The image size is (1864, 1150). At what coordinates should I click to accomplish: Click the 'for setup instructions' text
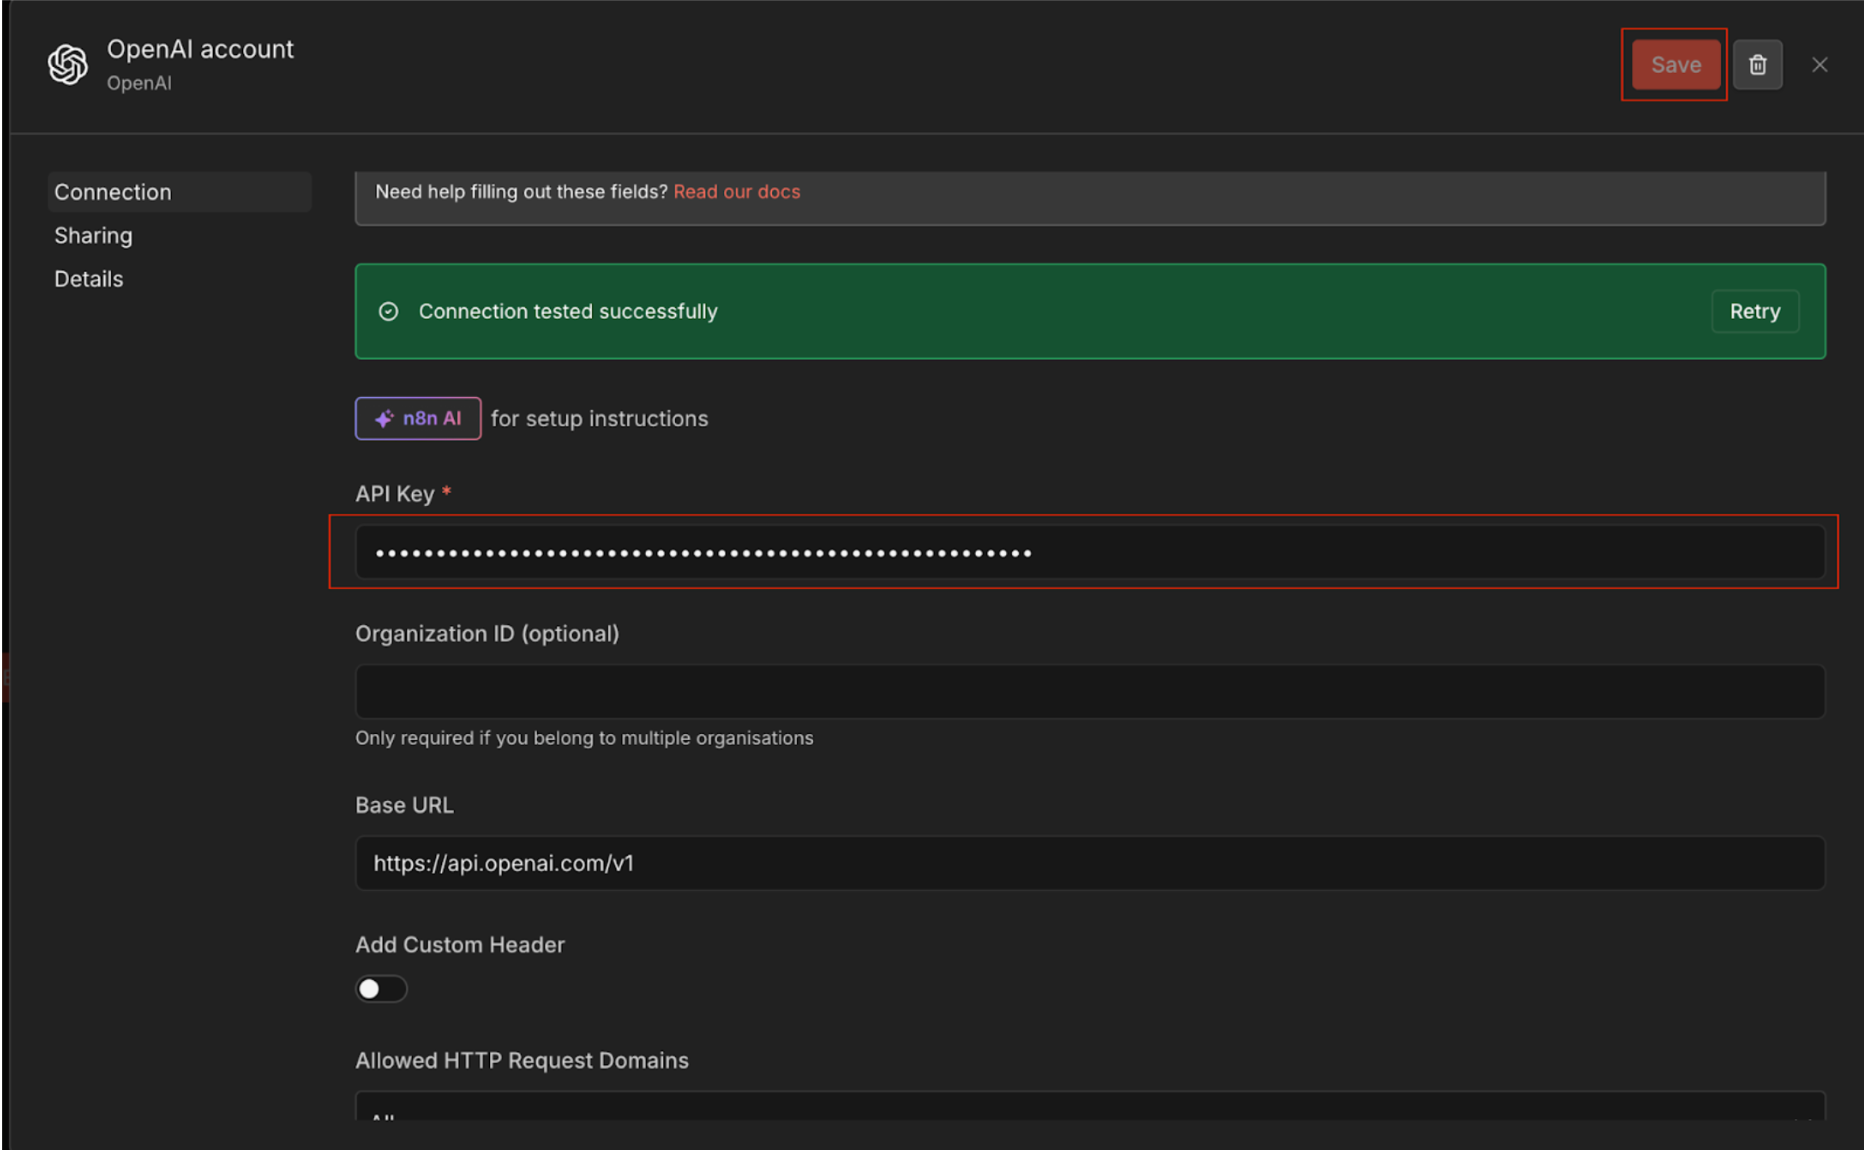click(599, 419)
